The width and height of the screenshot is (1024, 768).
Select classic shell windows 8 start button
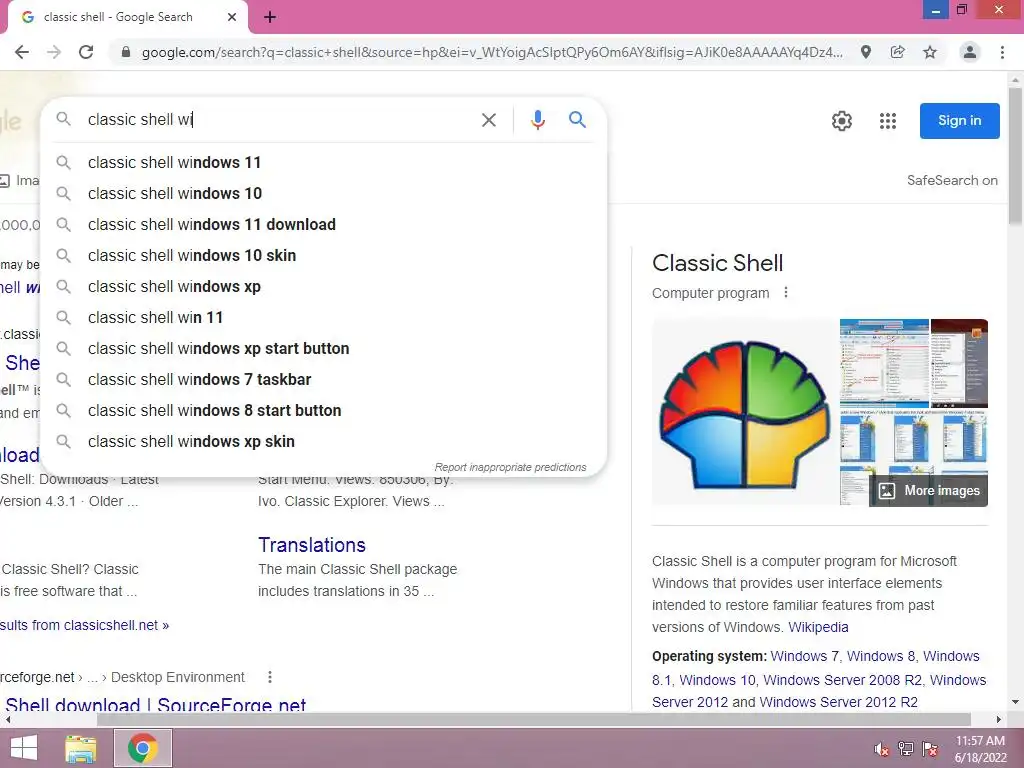pyautogui.click(x=324, y=411)
